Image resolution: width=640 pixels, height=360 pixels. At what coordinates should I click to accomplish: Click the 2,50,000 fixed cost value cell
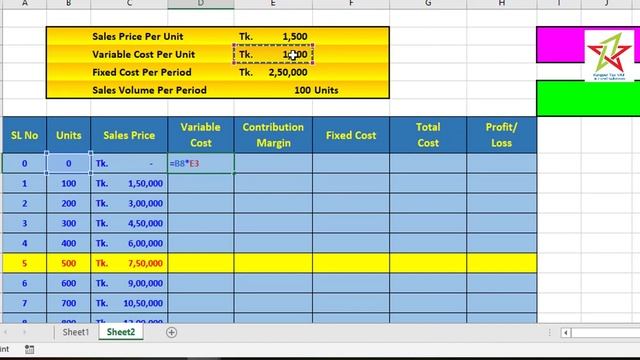tap(273, 72)
